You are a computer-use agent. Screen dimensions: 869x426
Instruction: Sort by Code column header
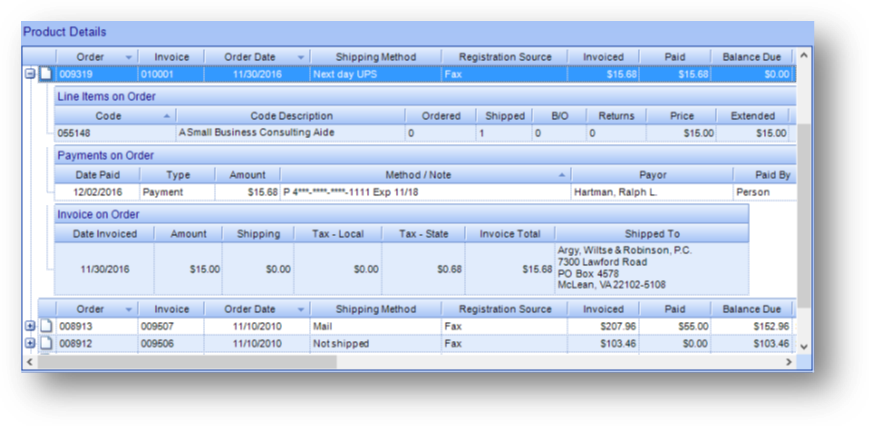tap(115, 116)
